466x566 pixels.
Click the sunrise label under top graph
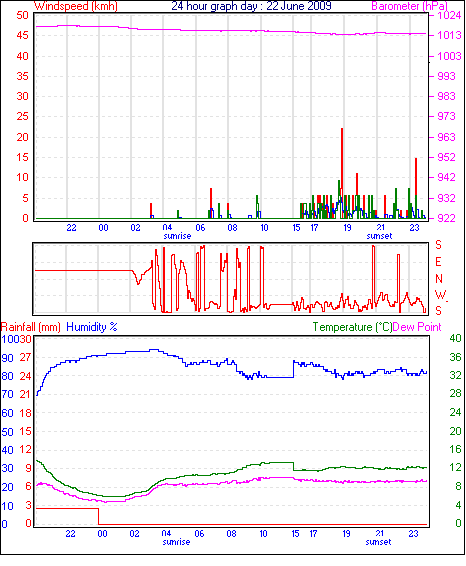[x=177, y=236]
